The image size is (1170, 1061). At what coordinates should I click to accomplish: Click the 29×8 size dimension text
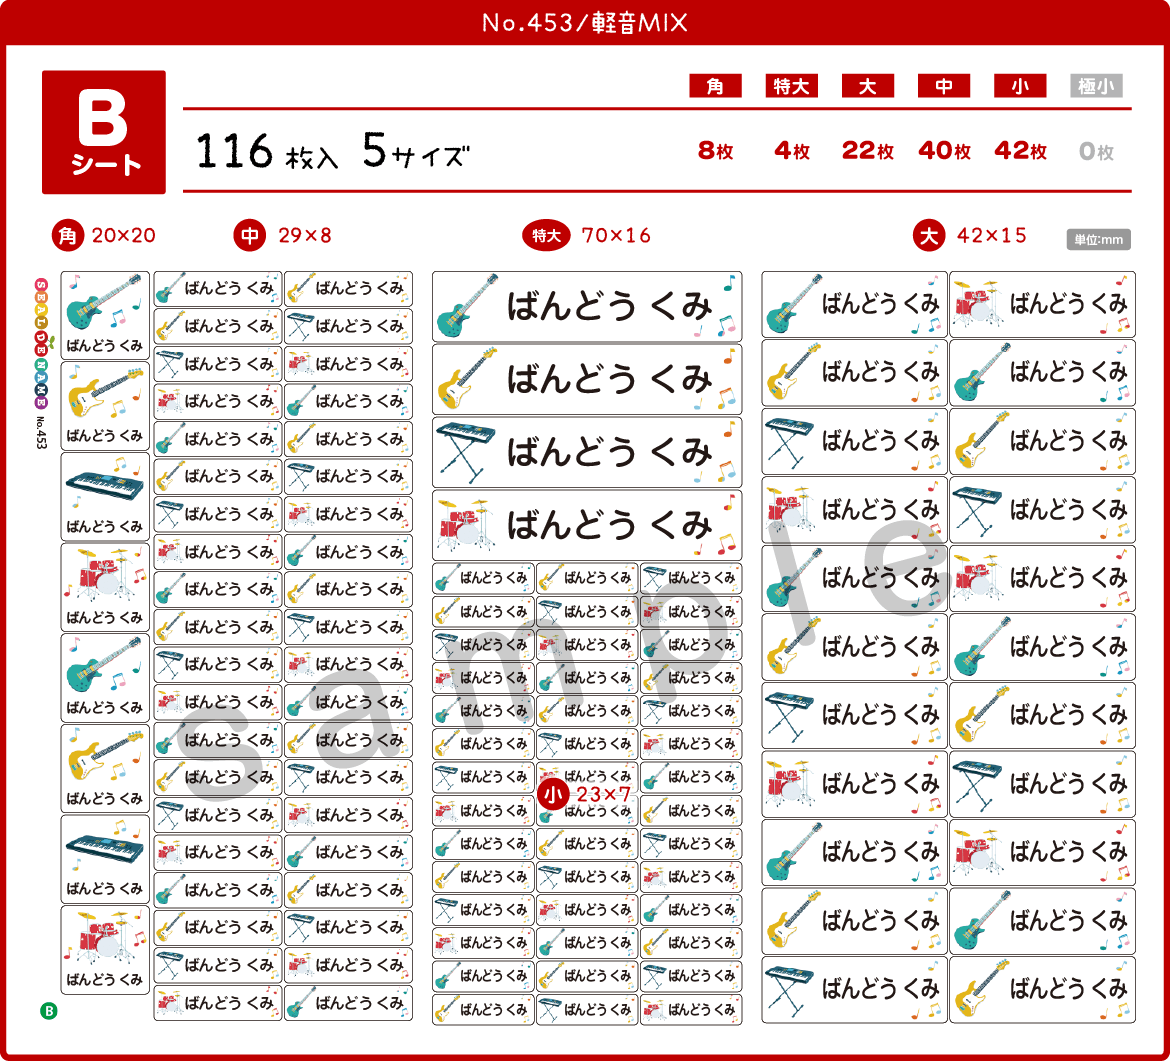[304, 236]
